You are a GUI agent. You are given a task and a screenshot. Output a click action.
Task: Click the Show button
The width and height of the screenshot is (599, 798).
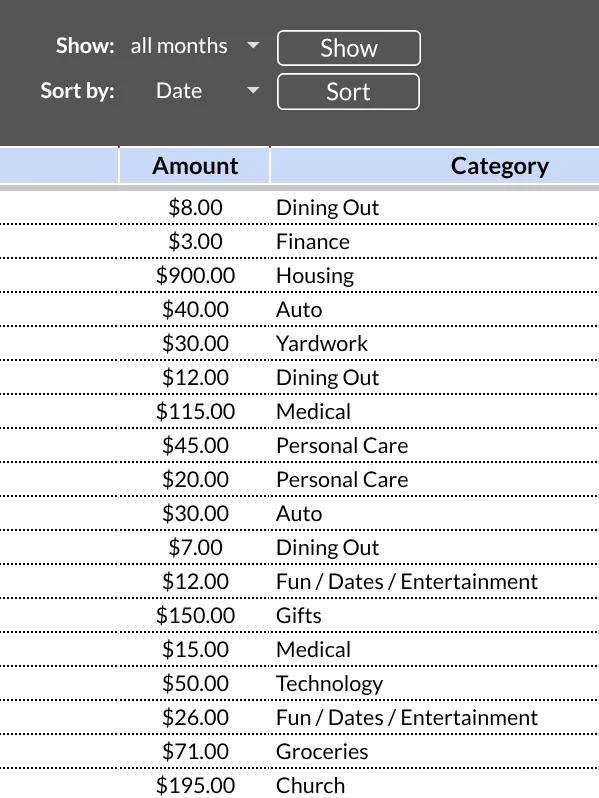pyautogui.click(x=349, y=48)
